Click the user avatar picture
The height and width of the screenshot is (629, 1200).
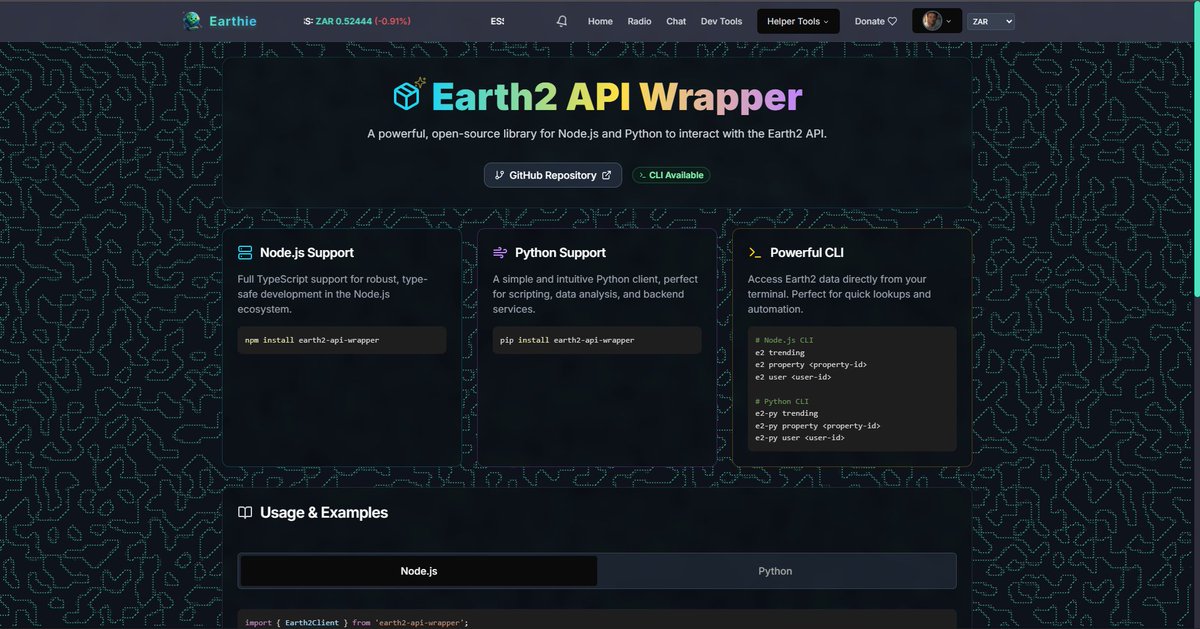pyautogui.click(x=932, y=21)
